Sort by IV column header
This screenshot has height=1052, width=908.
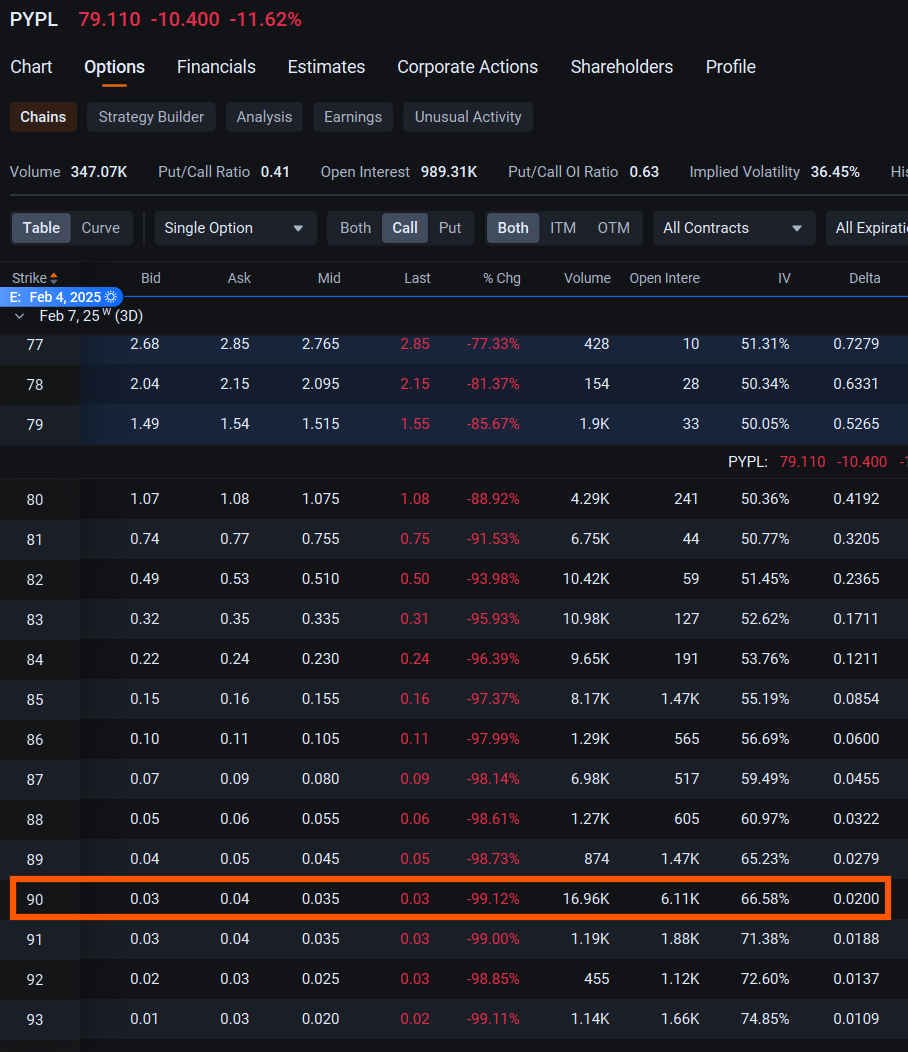(784, 278)
